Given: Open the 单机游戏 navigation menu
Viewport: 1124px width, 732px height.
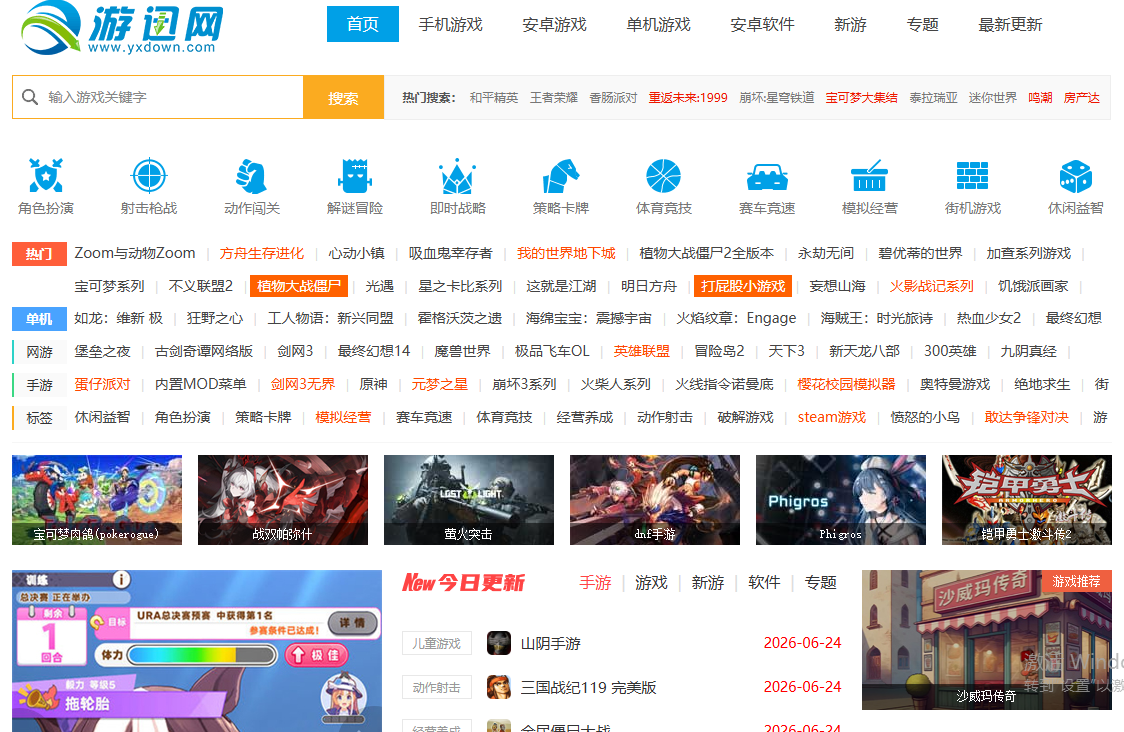Looking at the screenshot, I should 659,24.
